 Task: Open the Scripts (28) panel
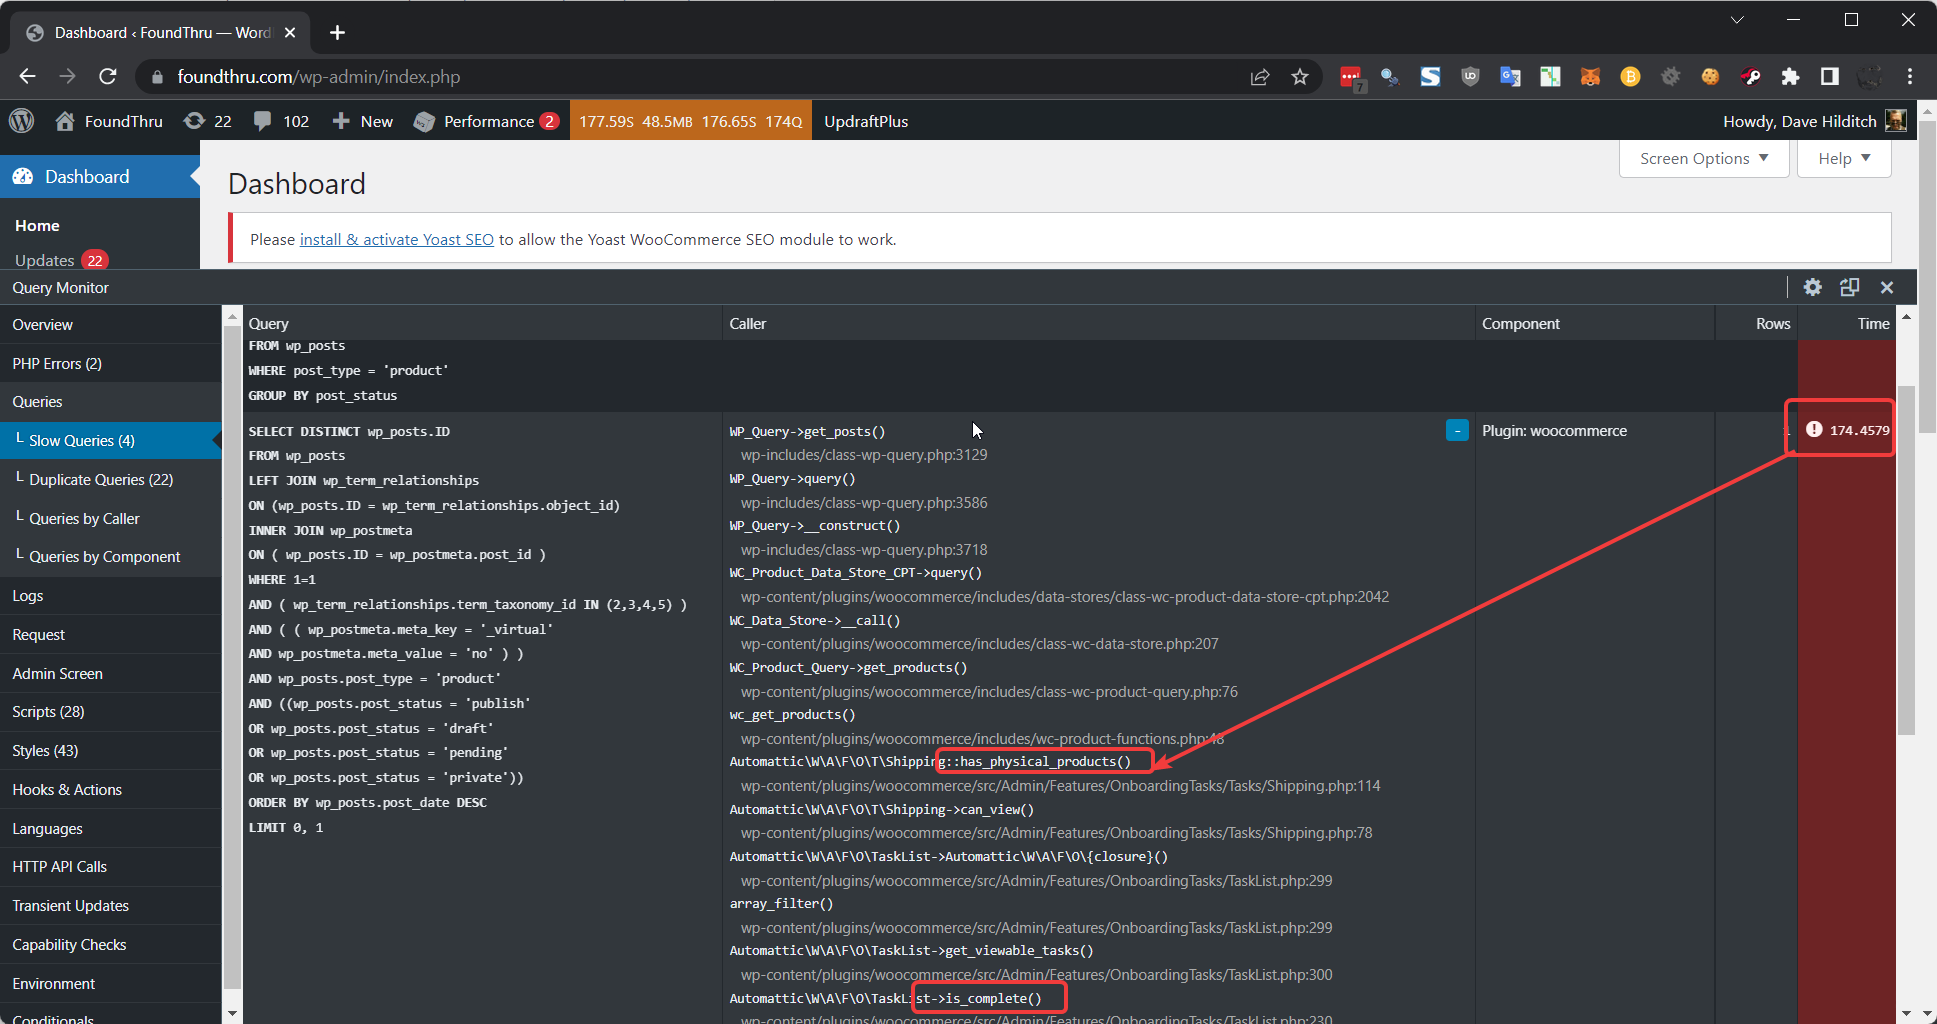[x=110, y=711]
